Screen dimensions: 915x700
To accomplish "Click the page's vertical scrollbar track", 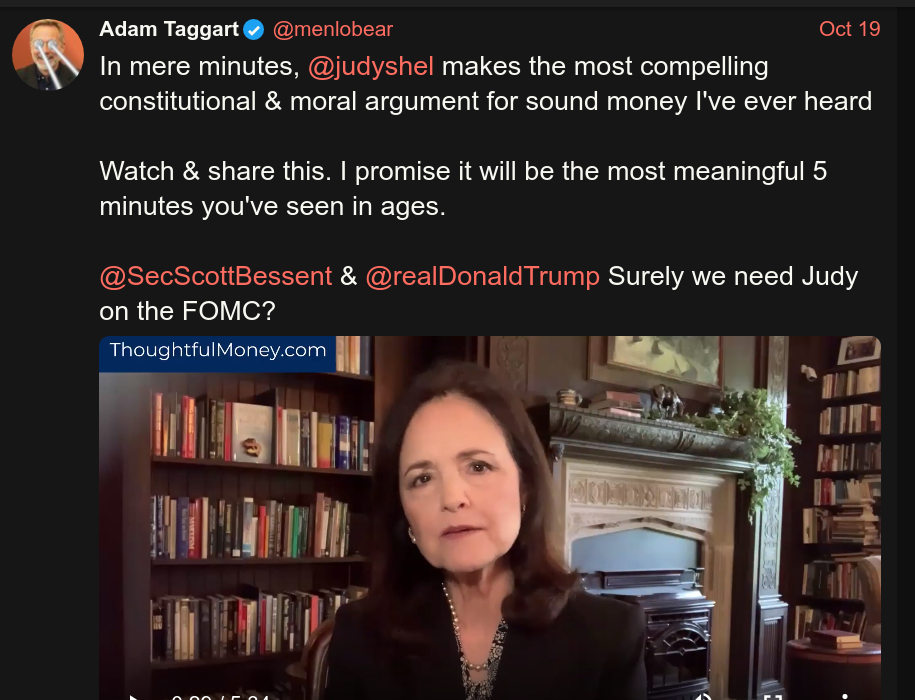I will pyautogui.click(x=906, y=350).
